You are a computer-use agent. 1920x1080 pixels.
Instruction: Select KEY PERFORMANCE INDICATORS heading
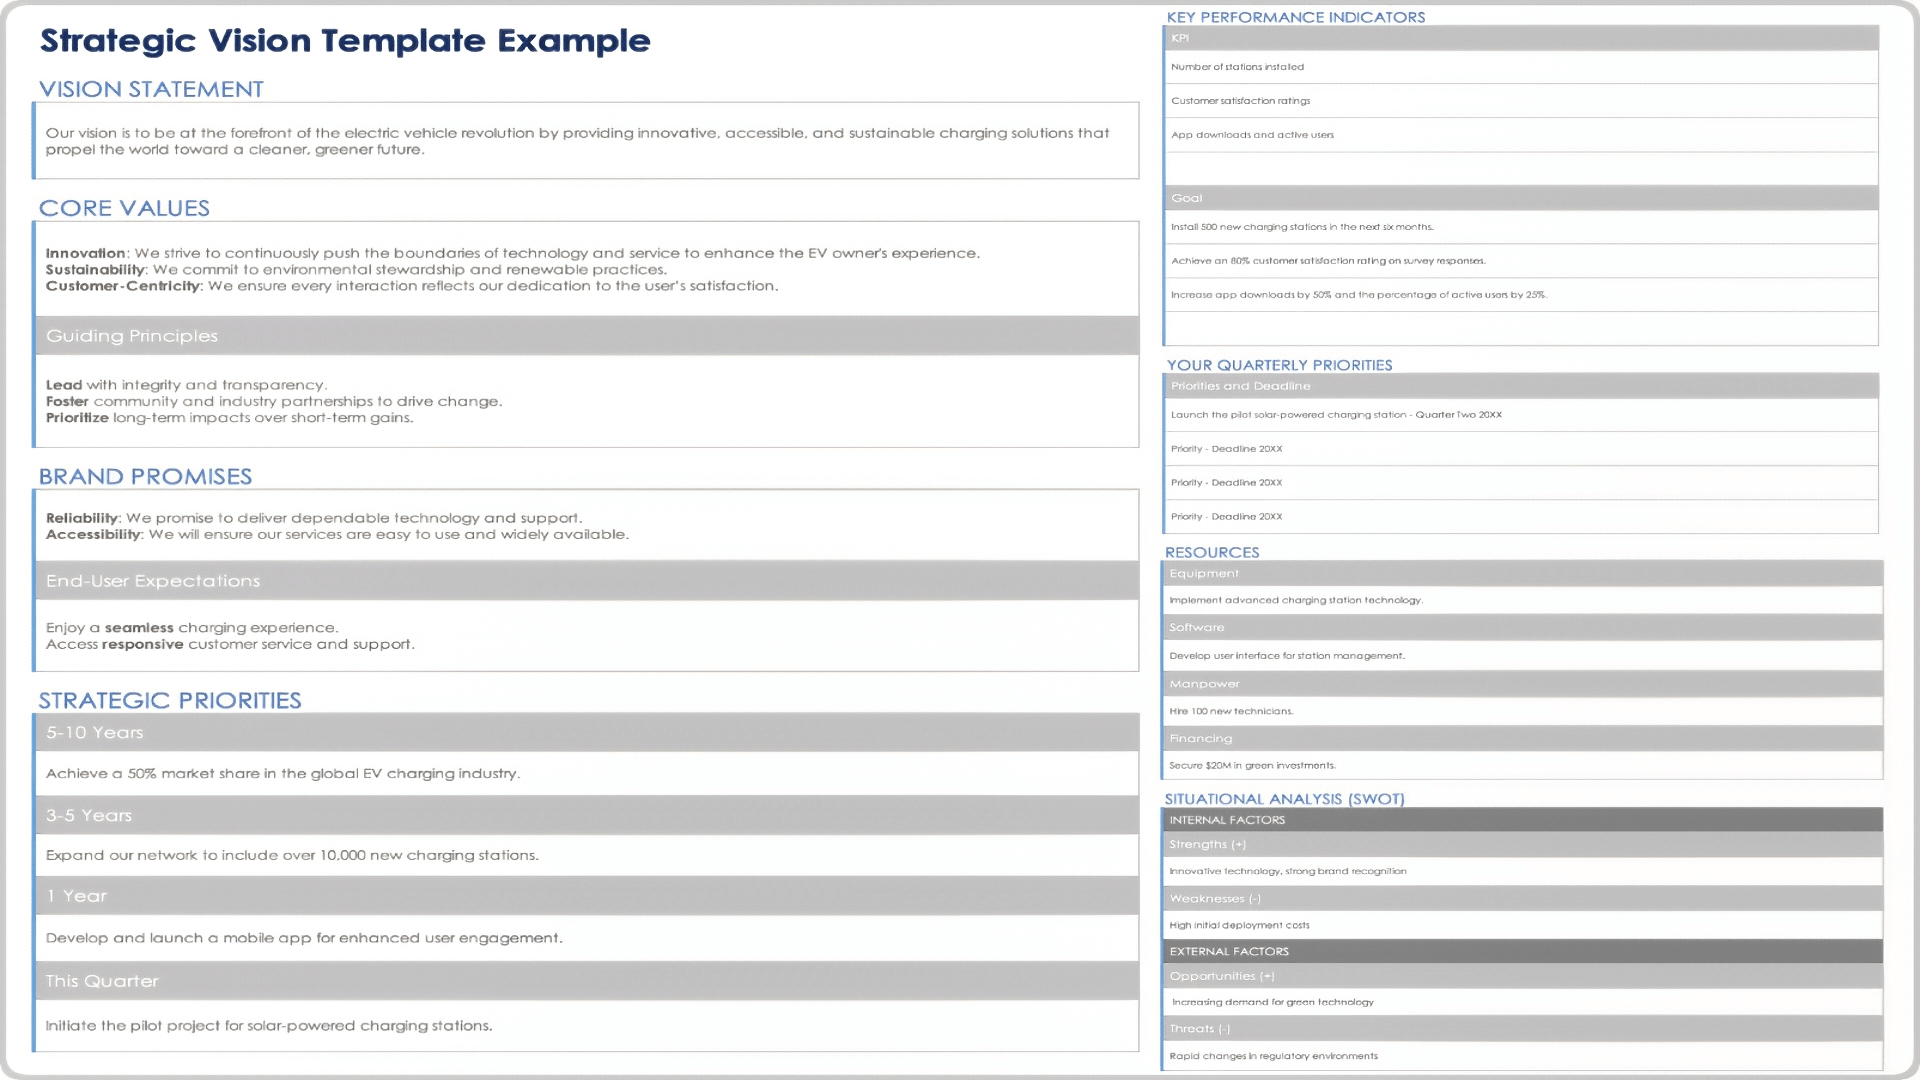1296,17
